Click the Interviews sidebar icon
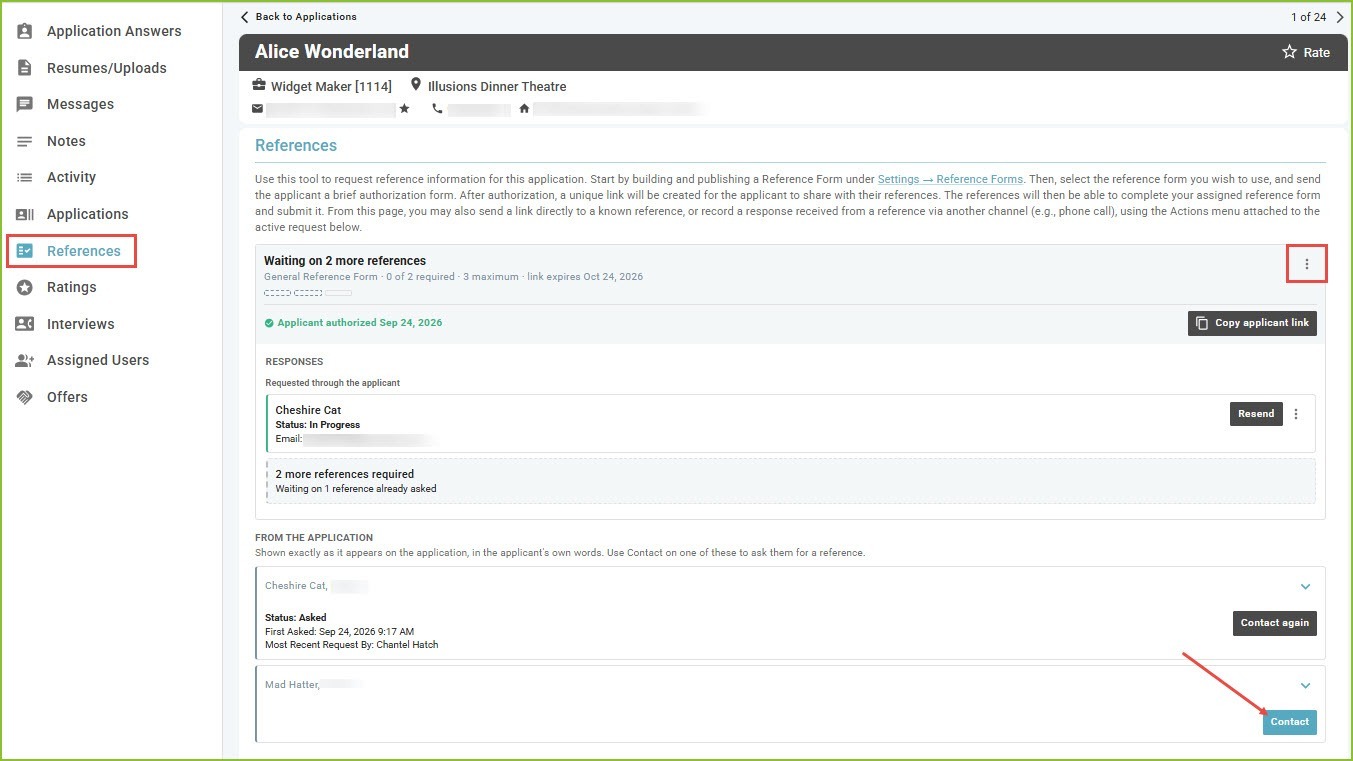Image resolution: width=1353 pixels, height=761 pixels. click(x=25, y=324)
